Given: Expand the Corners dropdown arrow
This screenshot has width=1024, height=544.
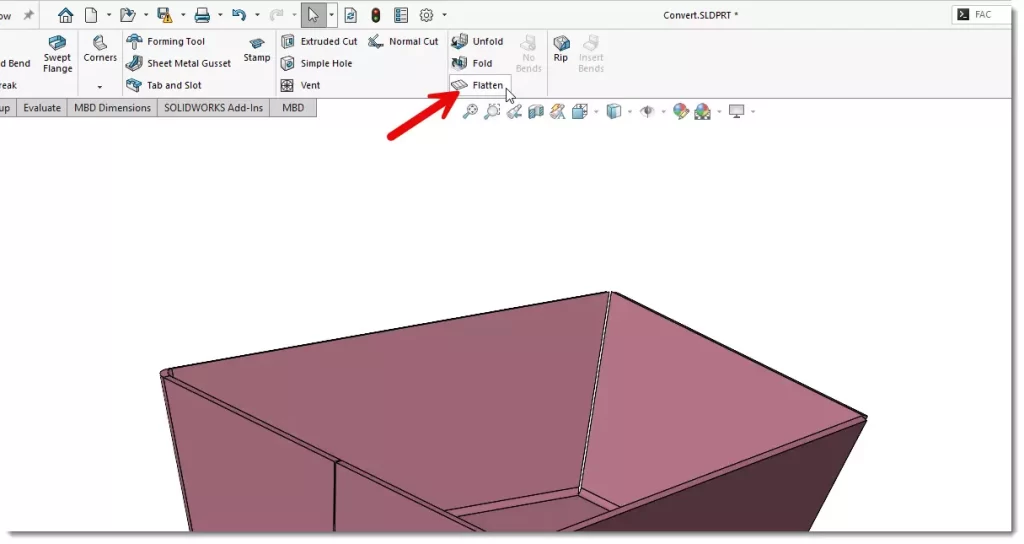Looking at the screenshot, I should click(x=100, y=87).
